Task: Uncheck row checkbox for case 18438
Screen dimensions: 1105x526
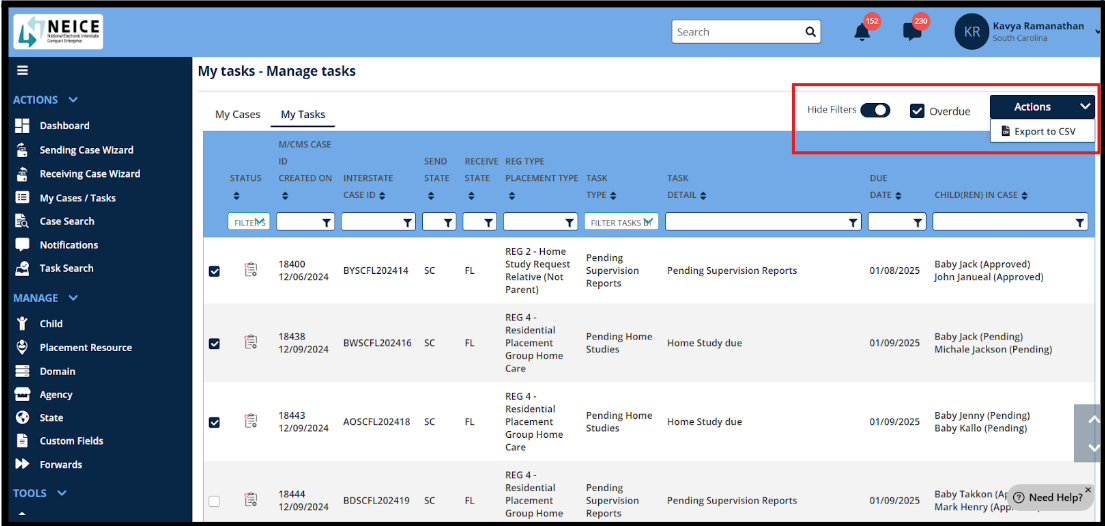Action: [x=215, y=343]
